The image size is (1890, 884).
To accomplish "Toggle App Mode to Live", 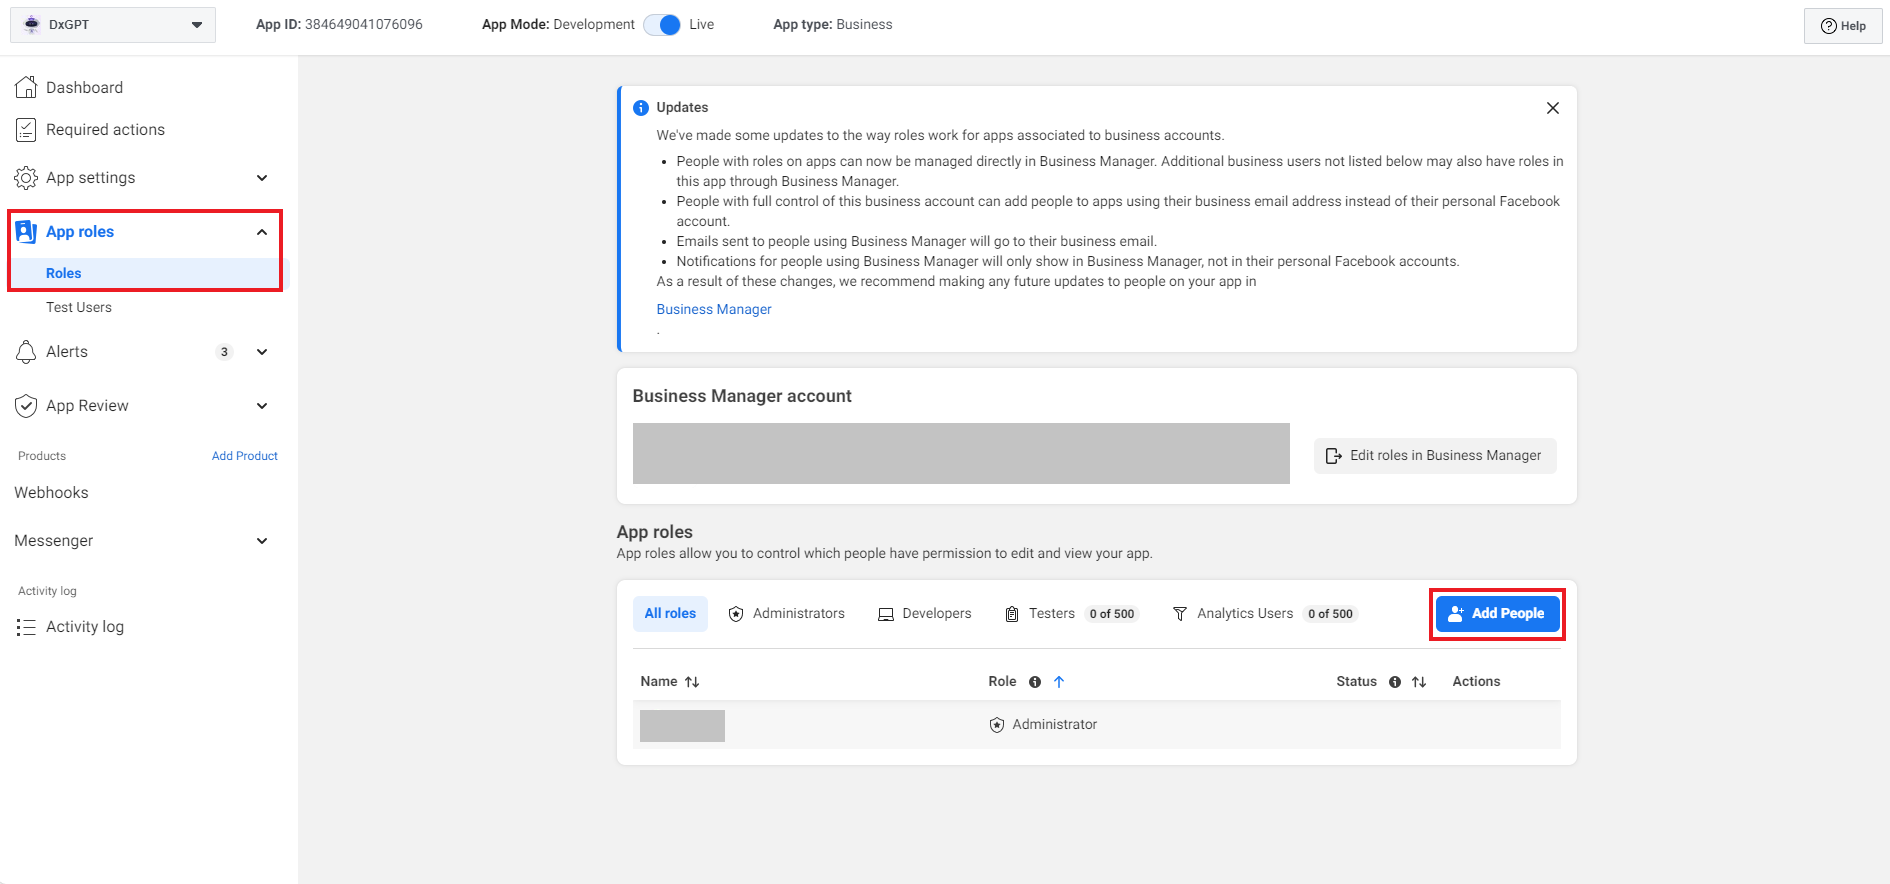I will pyautogui.click(x=662, y=25).
